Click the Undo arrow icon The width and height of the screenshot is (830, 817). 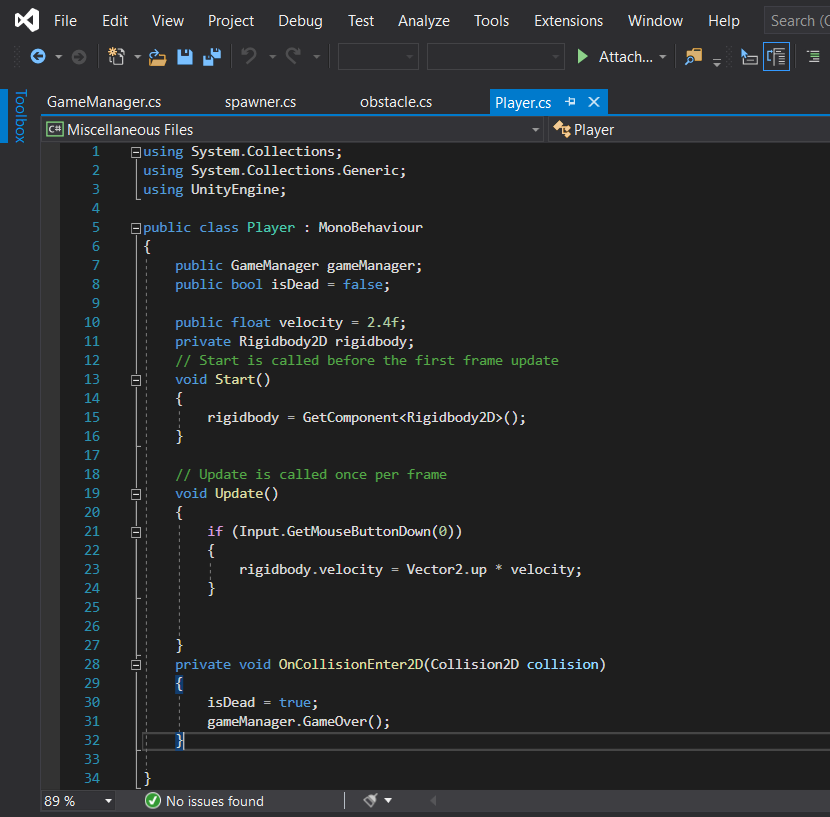249,57
